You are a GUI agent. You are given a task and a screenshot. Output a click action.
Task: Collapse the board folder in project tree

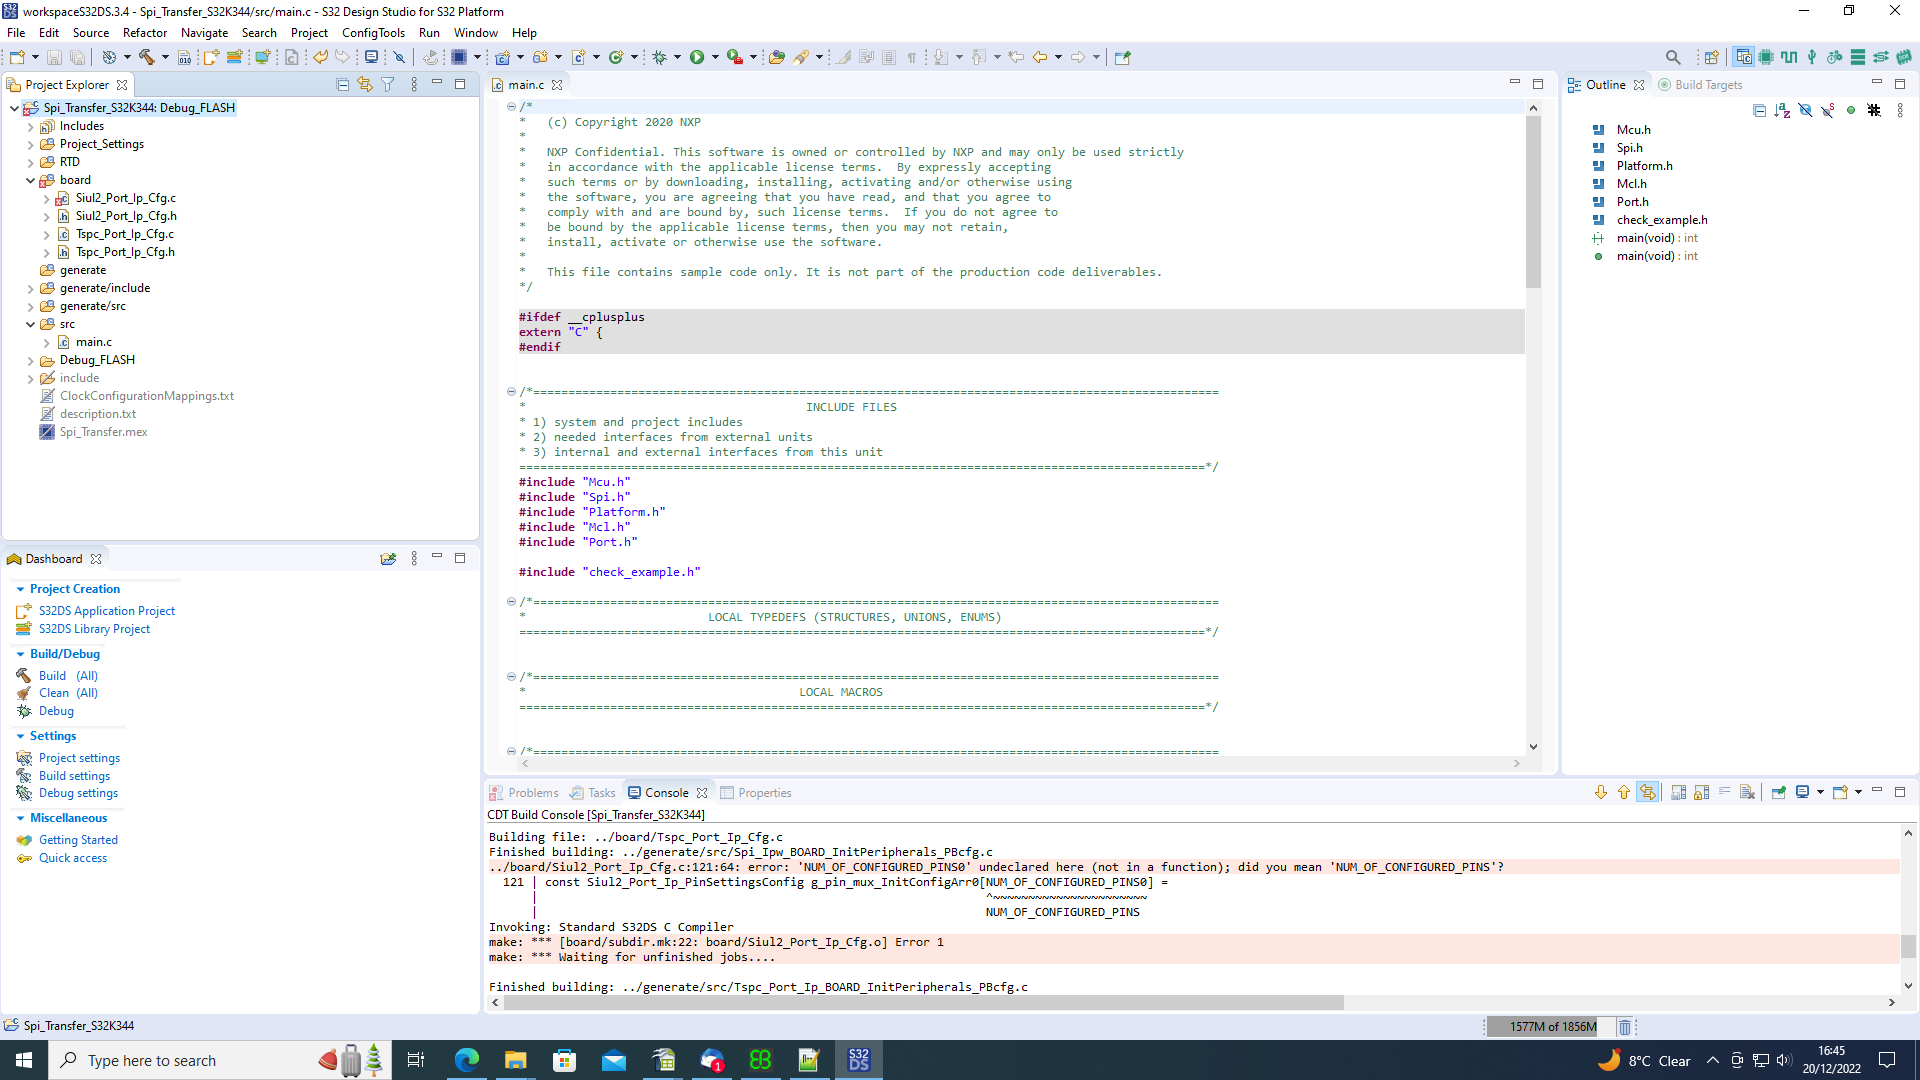tap(31, 180)
